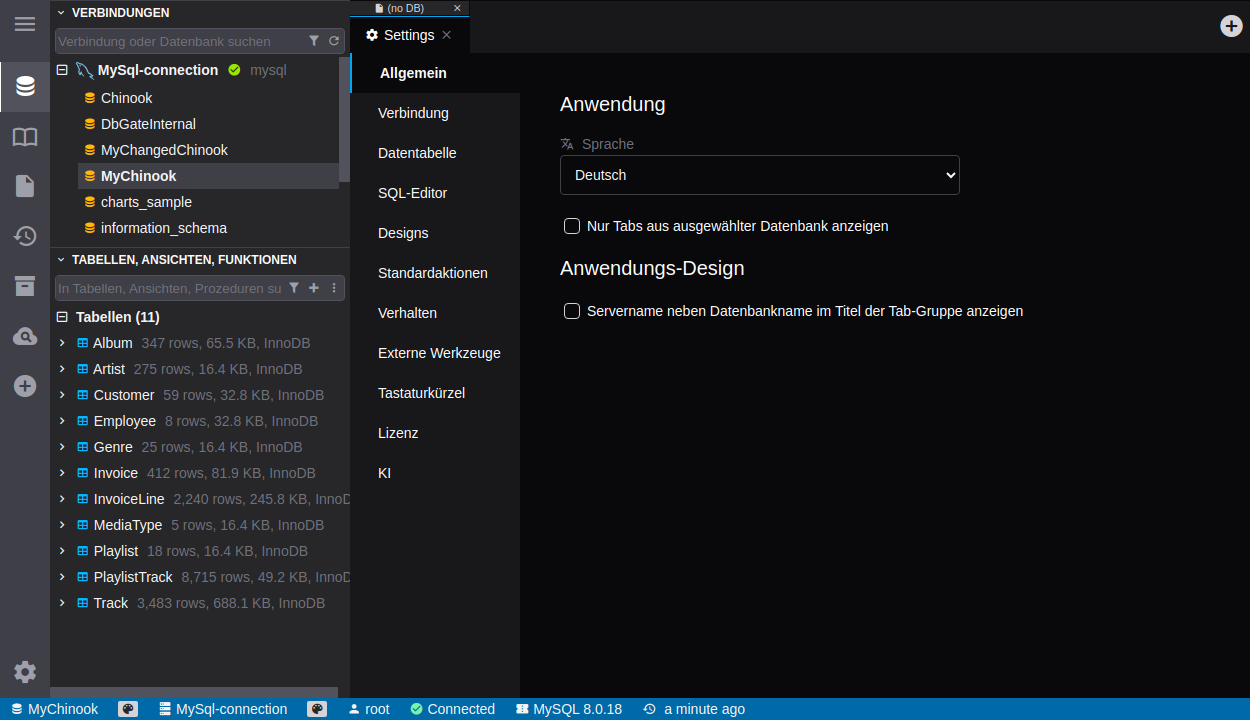This screenshot has height=720, width=1250.
Task: Refresh the connections list
Action: coord(334,41)
